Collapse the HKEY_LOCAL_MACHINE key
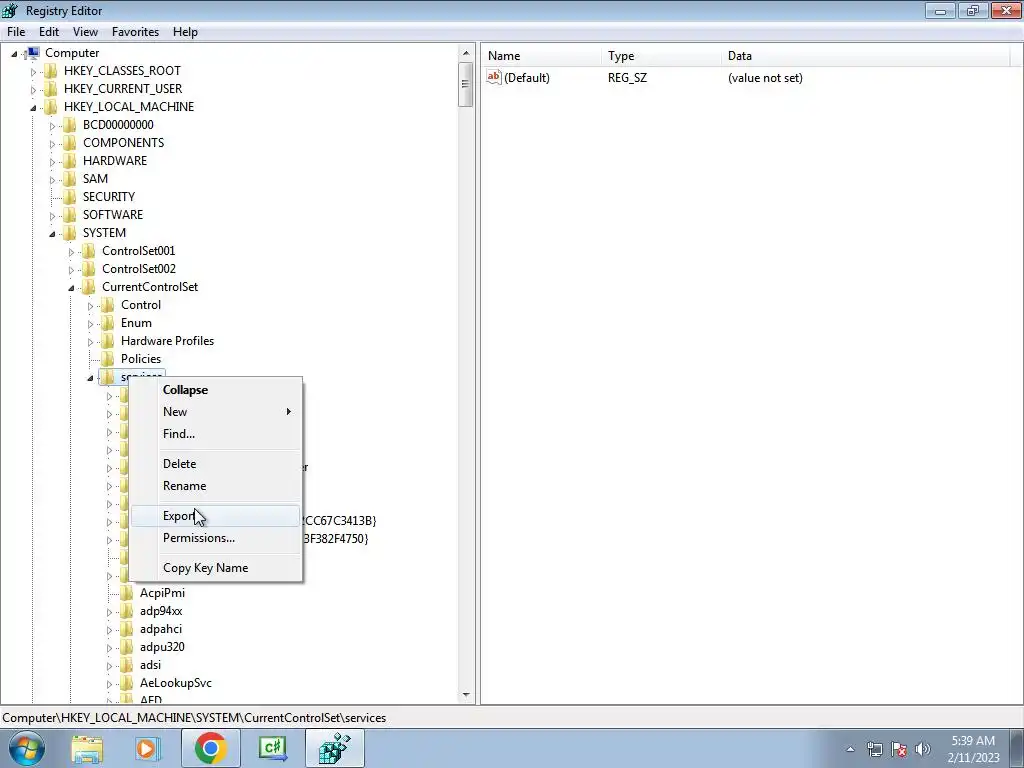This screenshot has height=768, width=1024. (x=33, y=108)
